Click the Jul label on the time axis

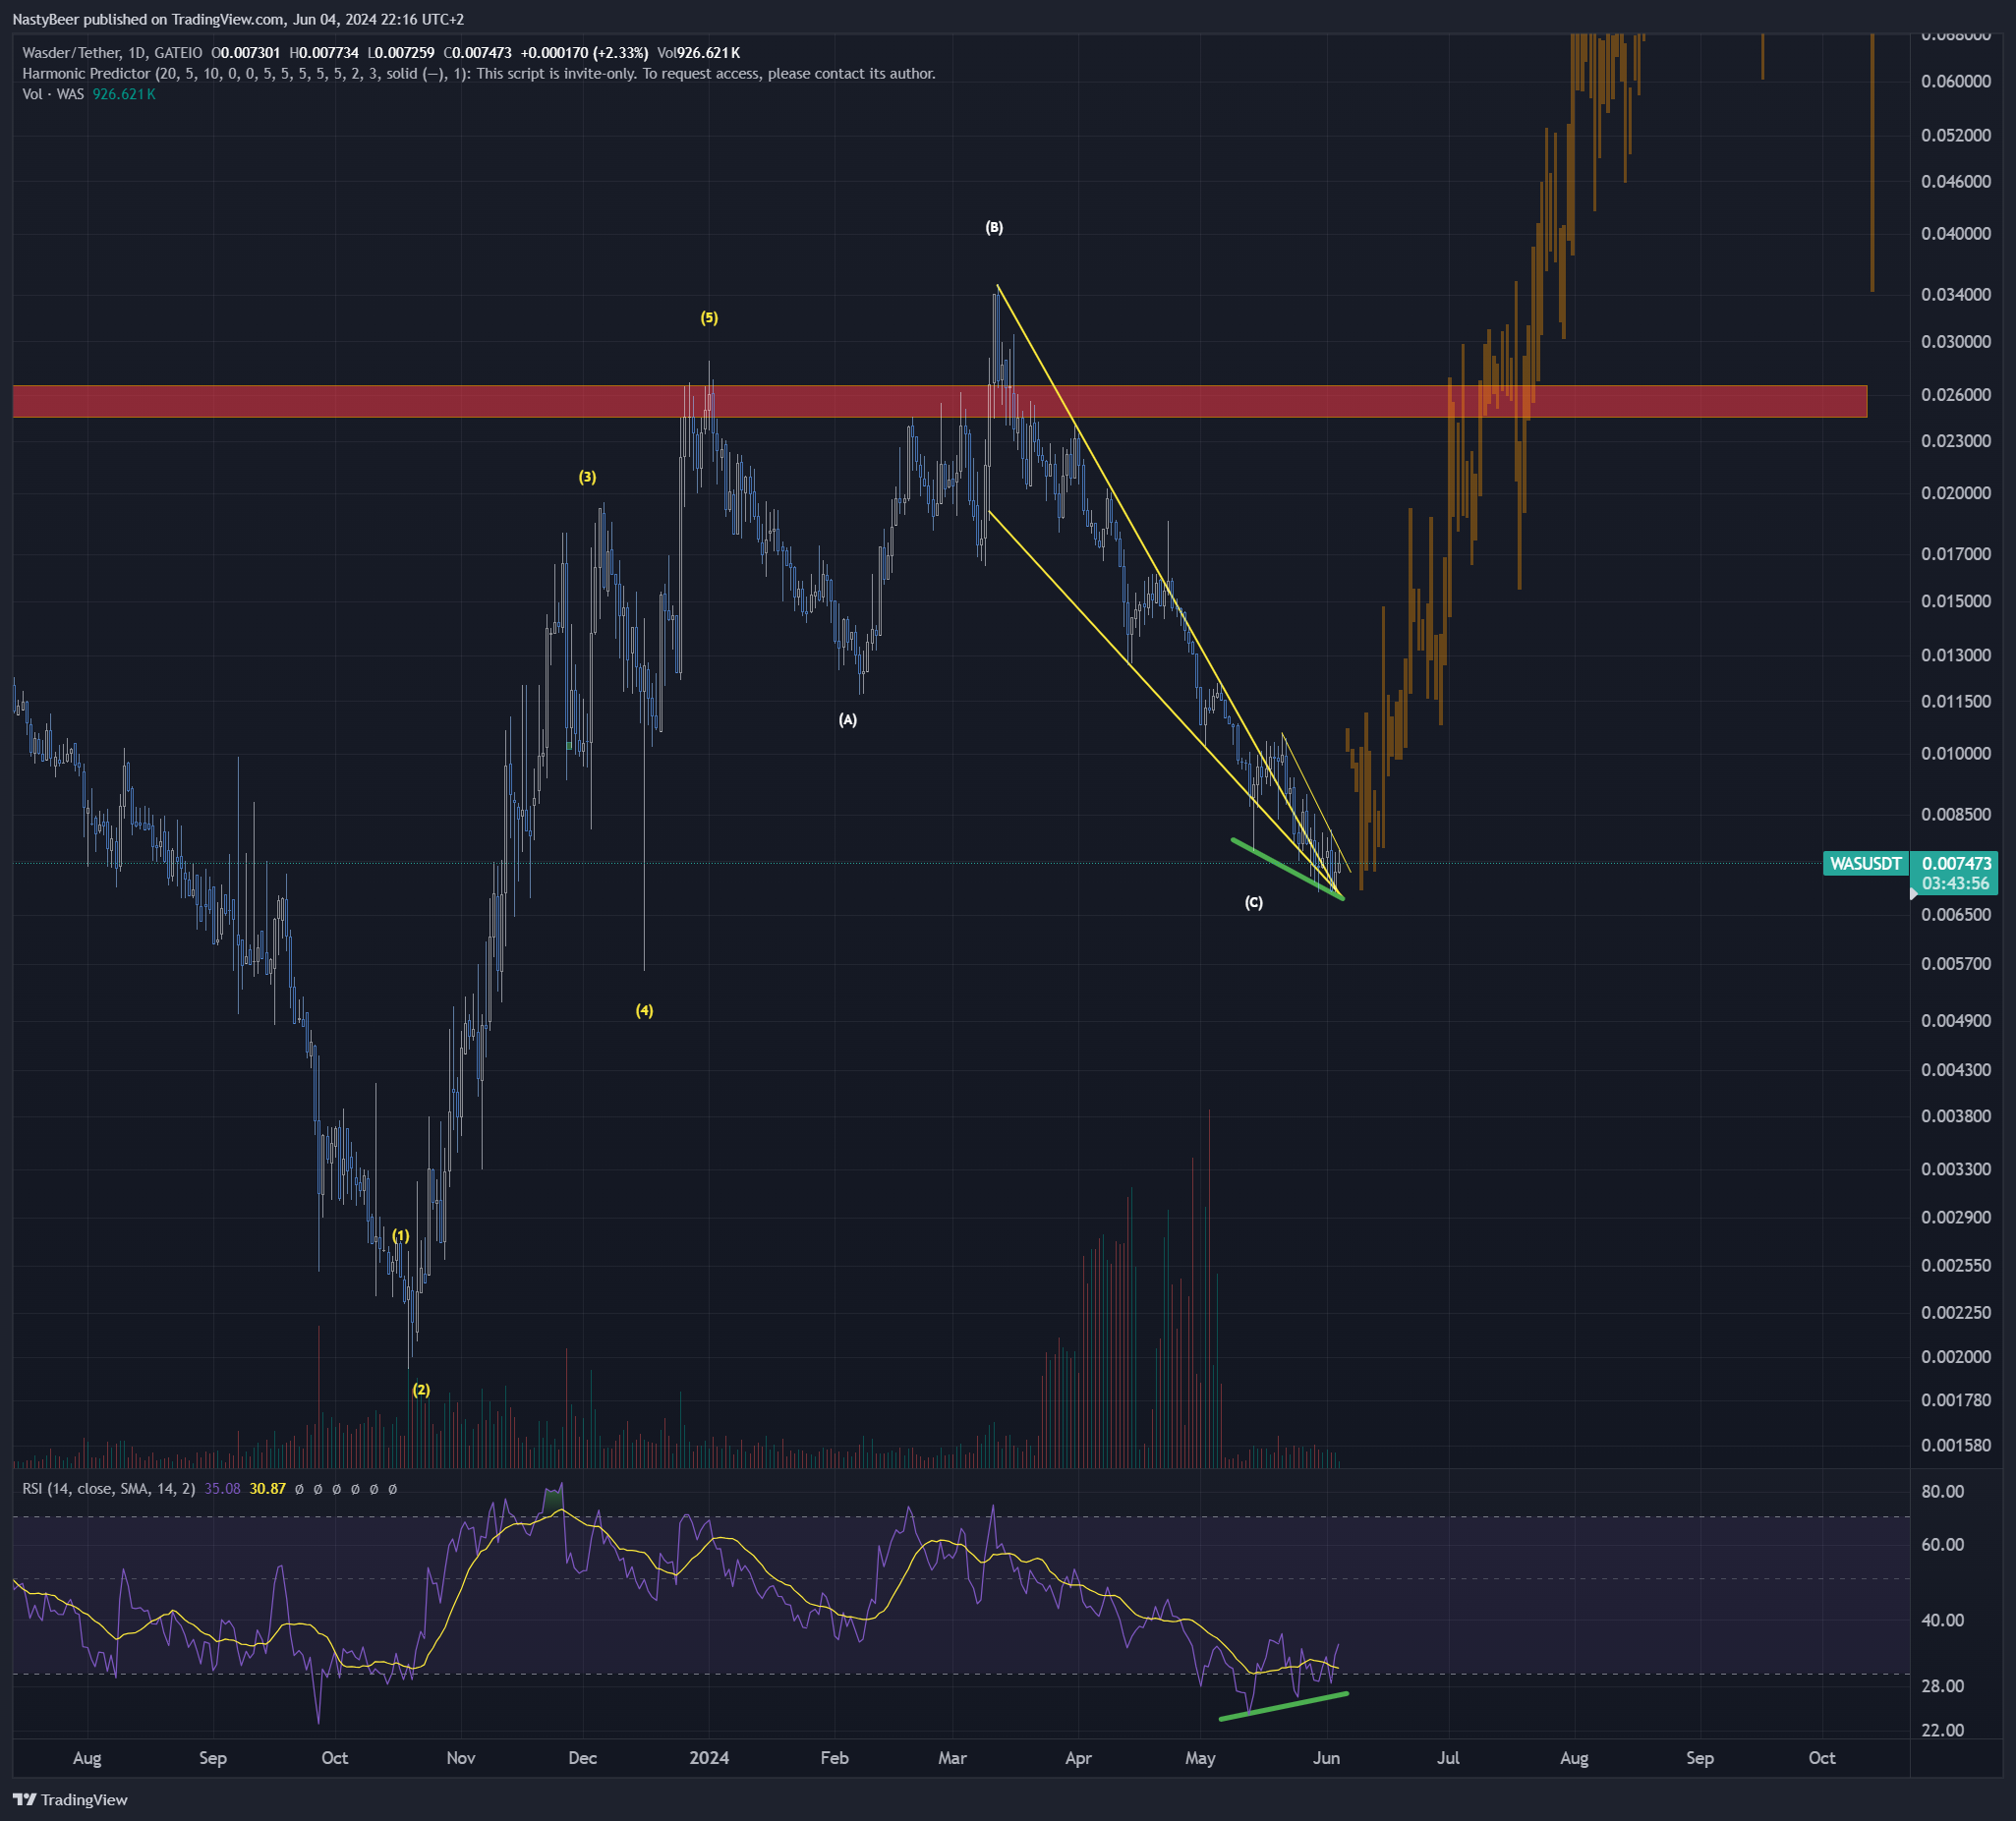[x=1448, y=1758]
